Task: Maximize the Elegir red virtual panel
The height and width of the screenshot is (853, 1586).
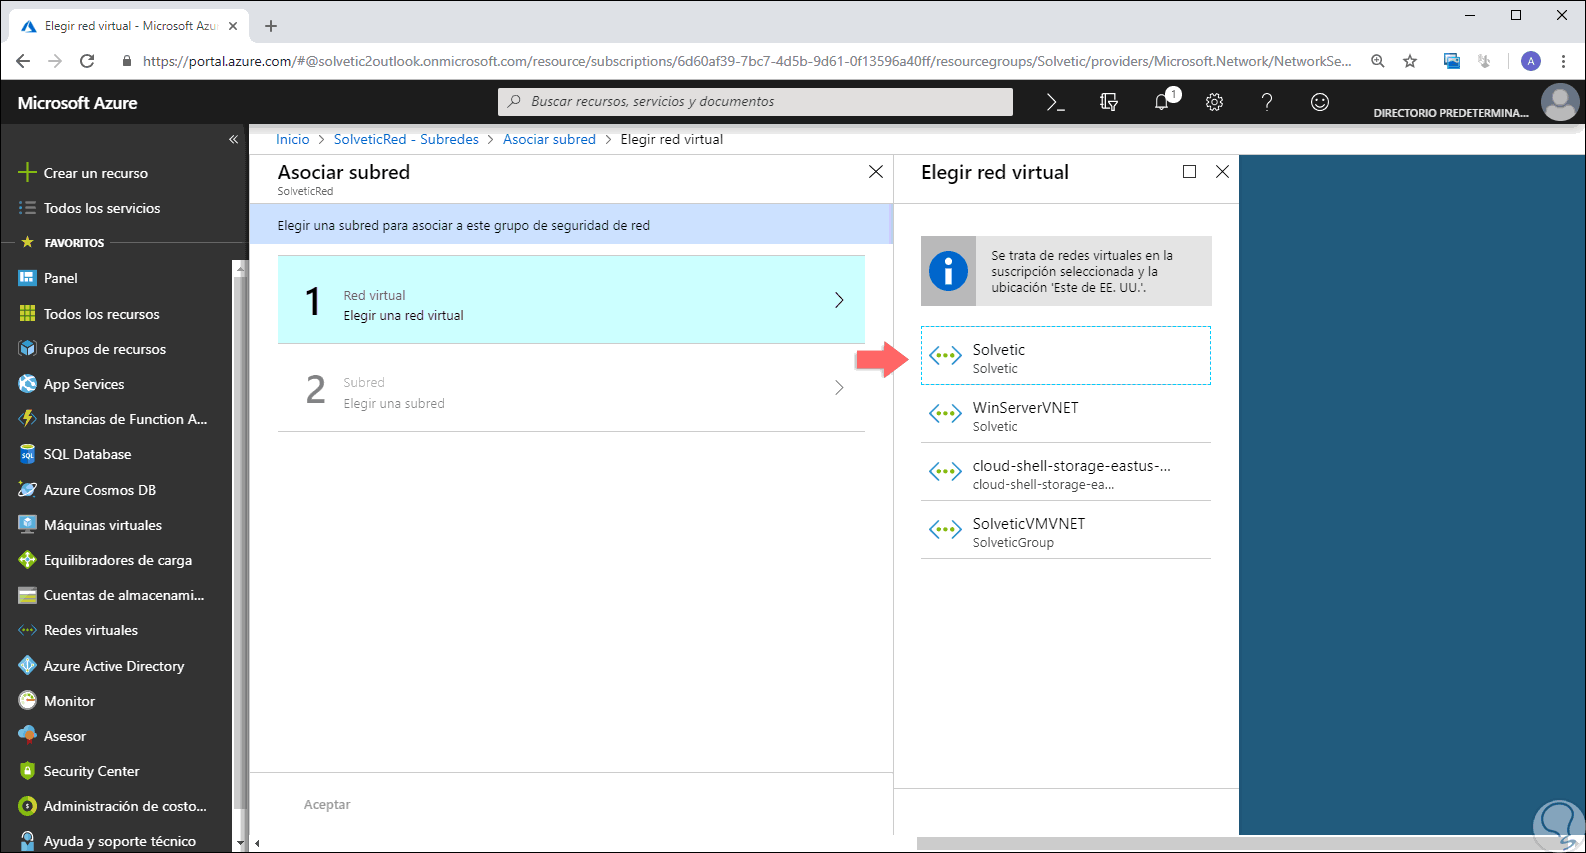Action: (x=1189, y=172)
